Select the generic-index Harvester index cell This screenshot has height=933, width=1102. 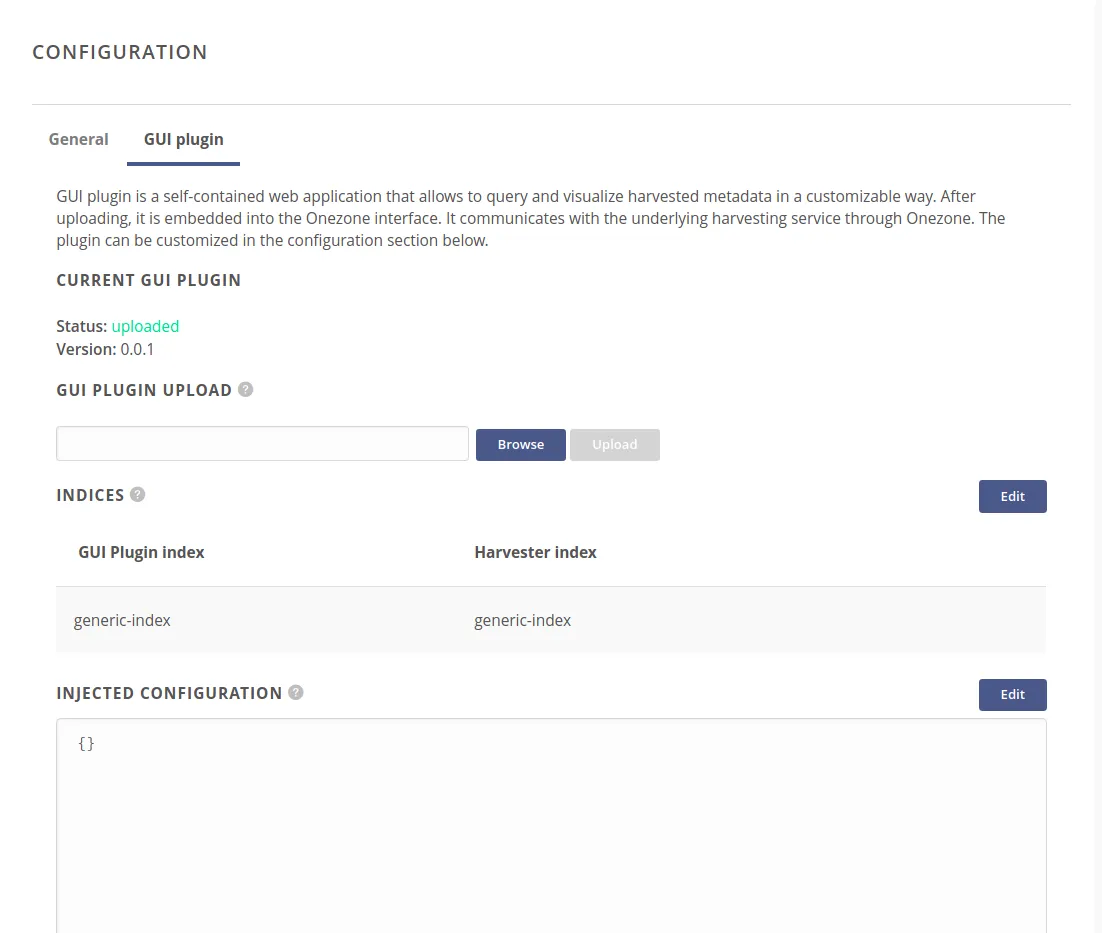[x=522, y=620]
